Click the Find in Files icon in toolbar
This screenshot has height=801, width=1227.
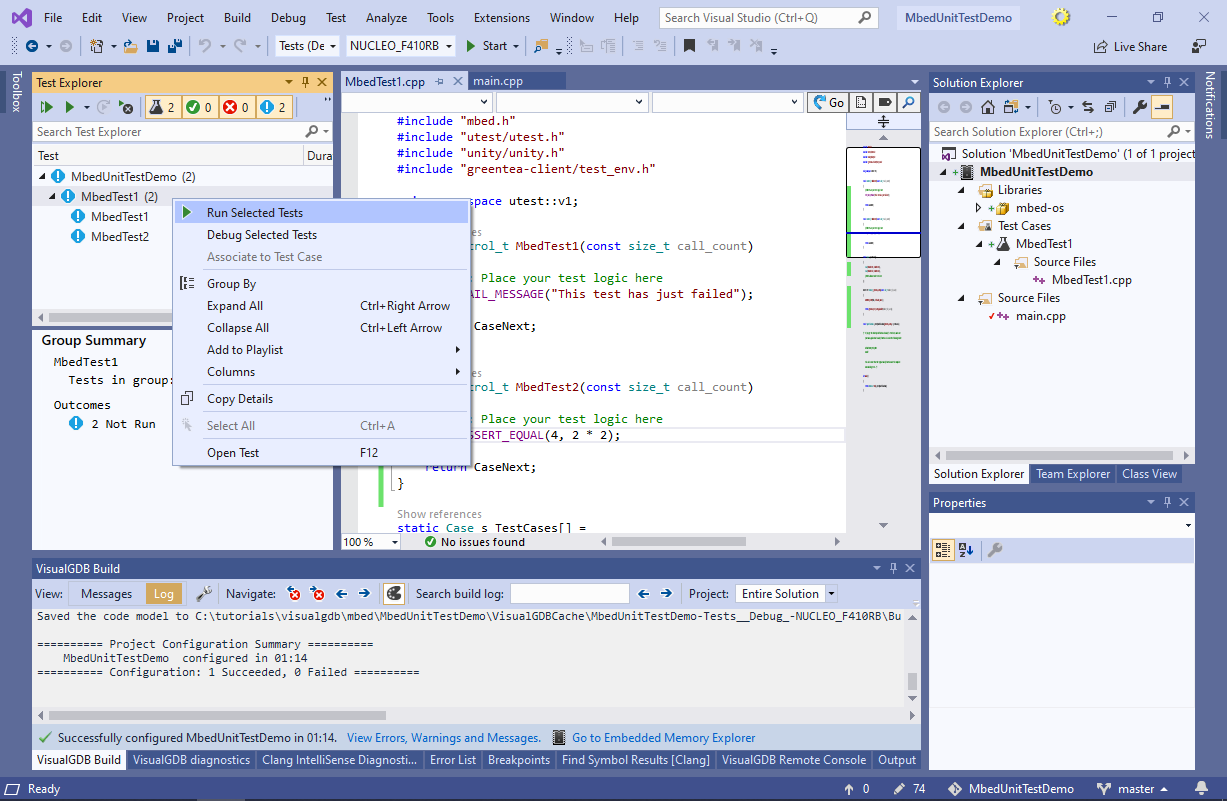(x=541, y=46)
